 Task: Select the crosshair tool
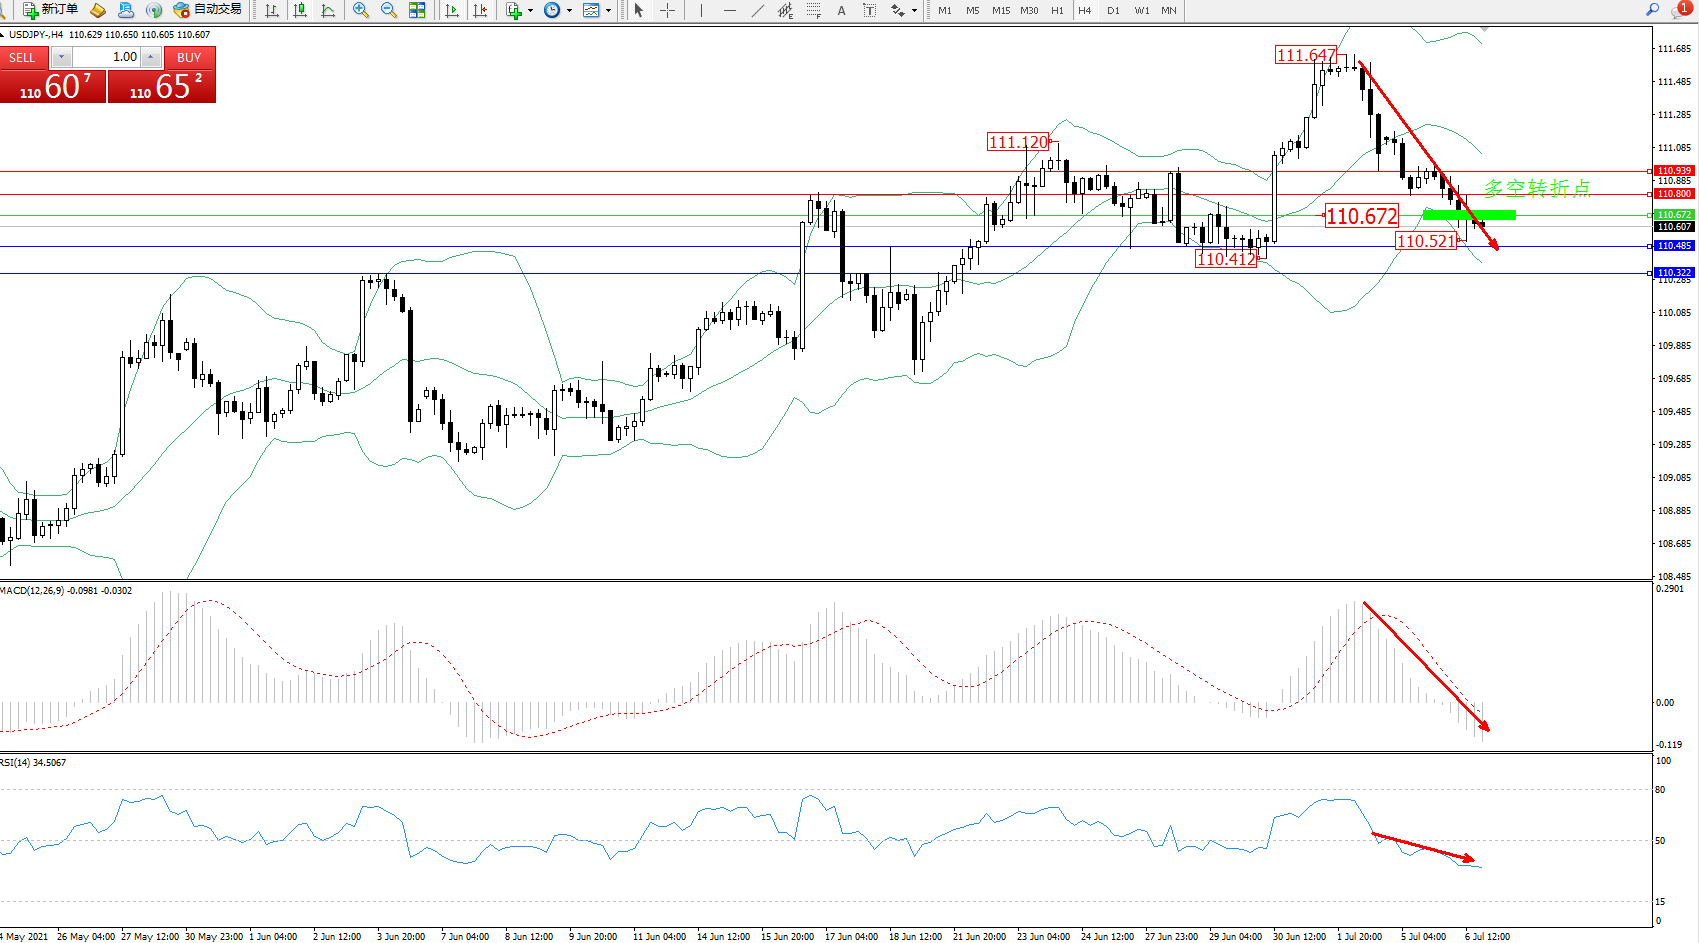click(667, 10)
